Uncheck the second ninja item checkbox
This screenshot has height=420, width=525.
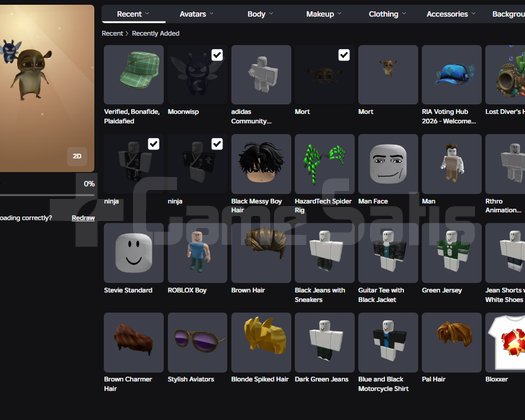[x=217, y=144]
